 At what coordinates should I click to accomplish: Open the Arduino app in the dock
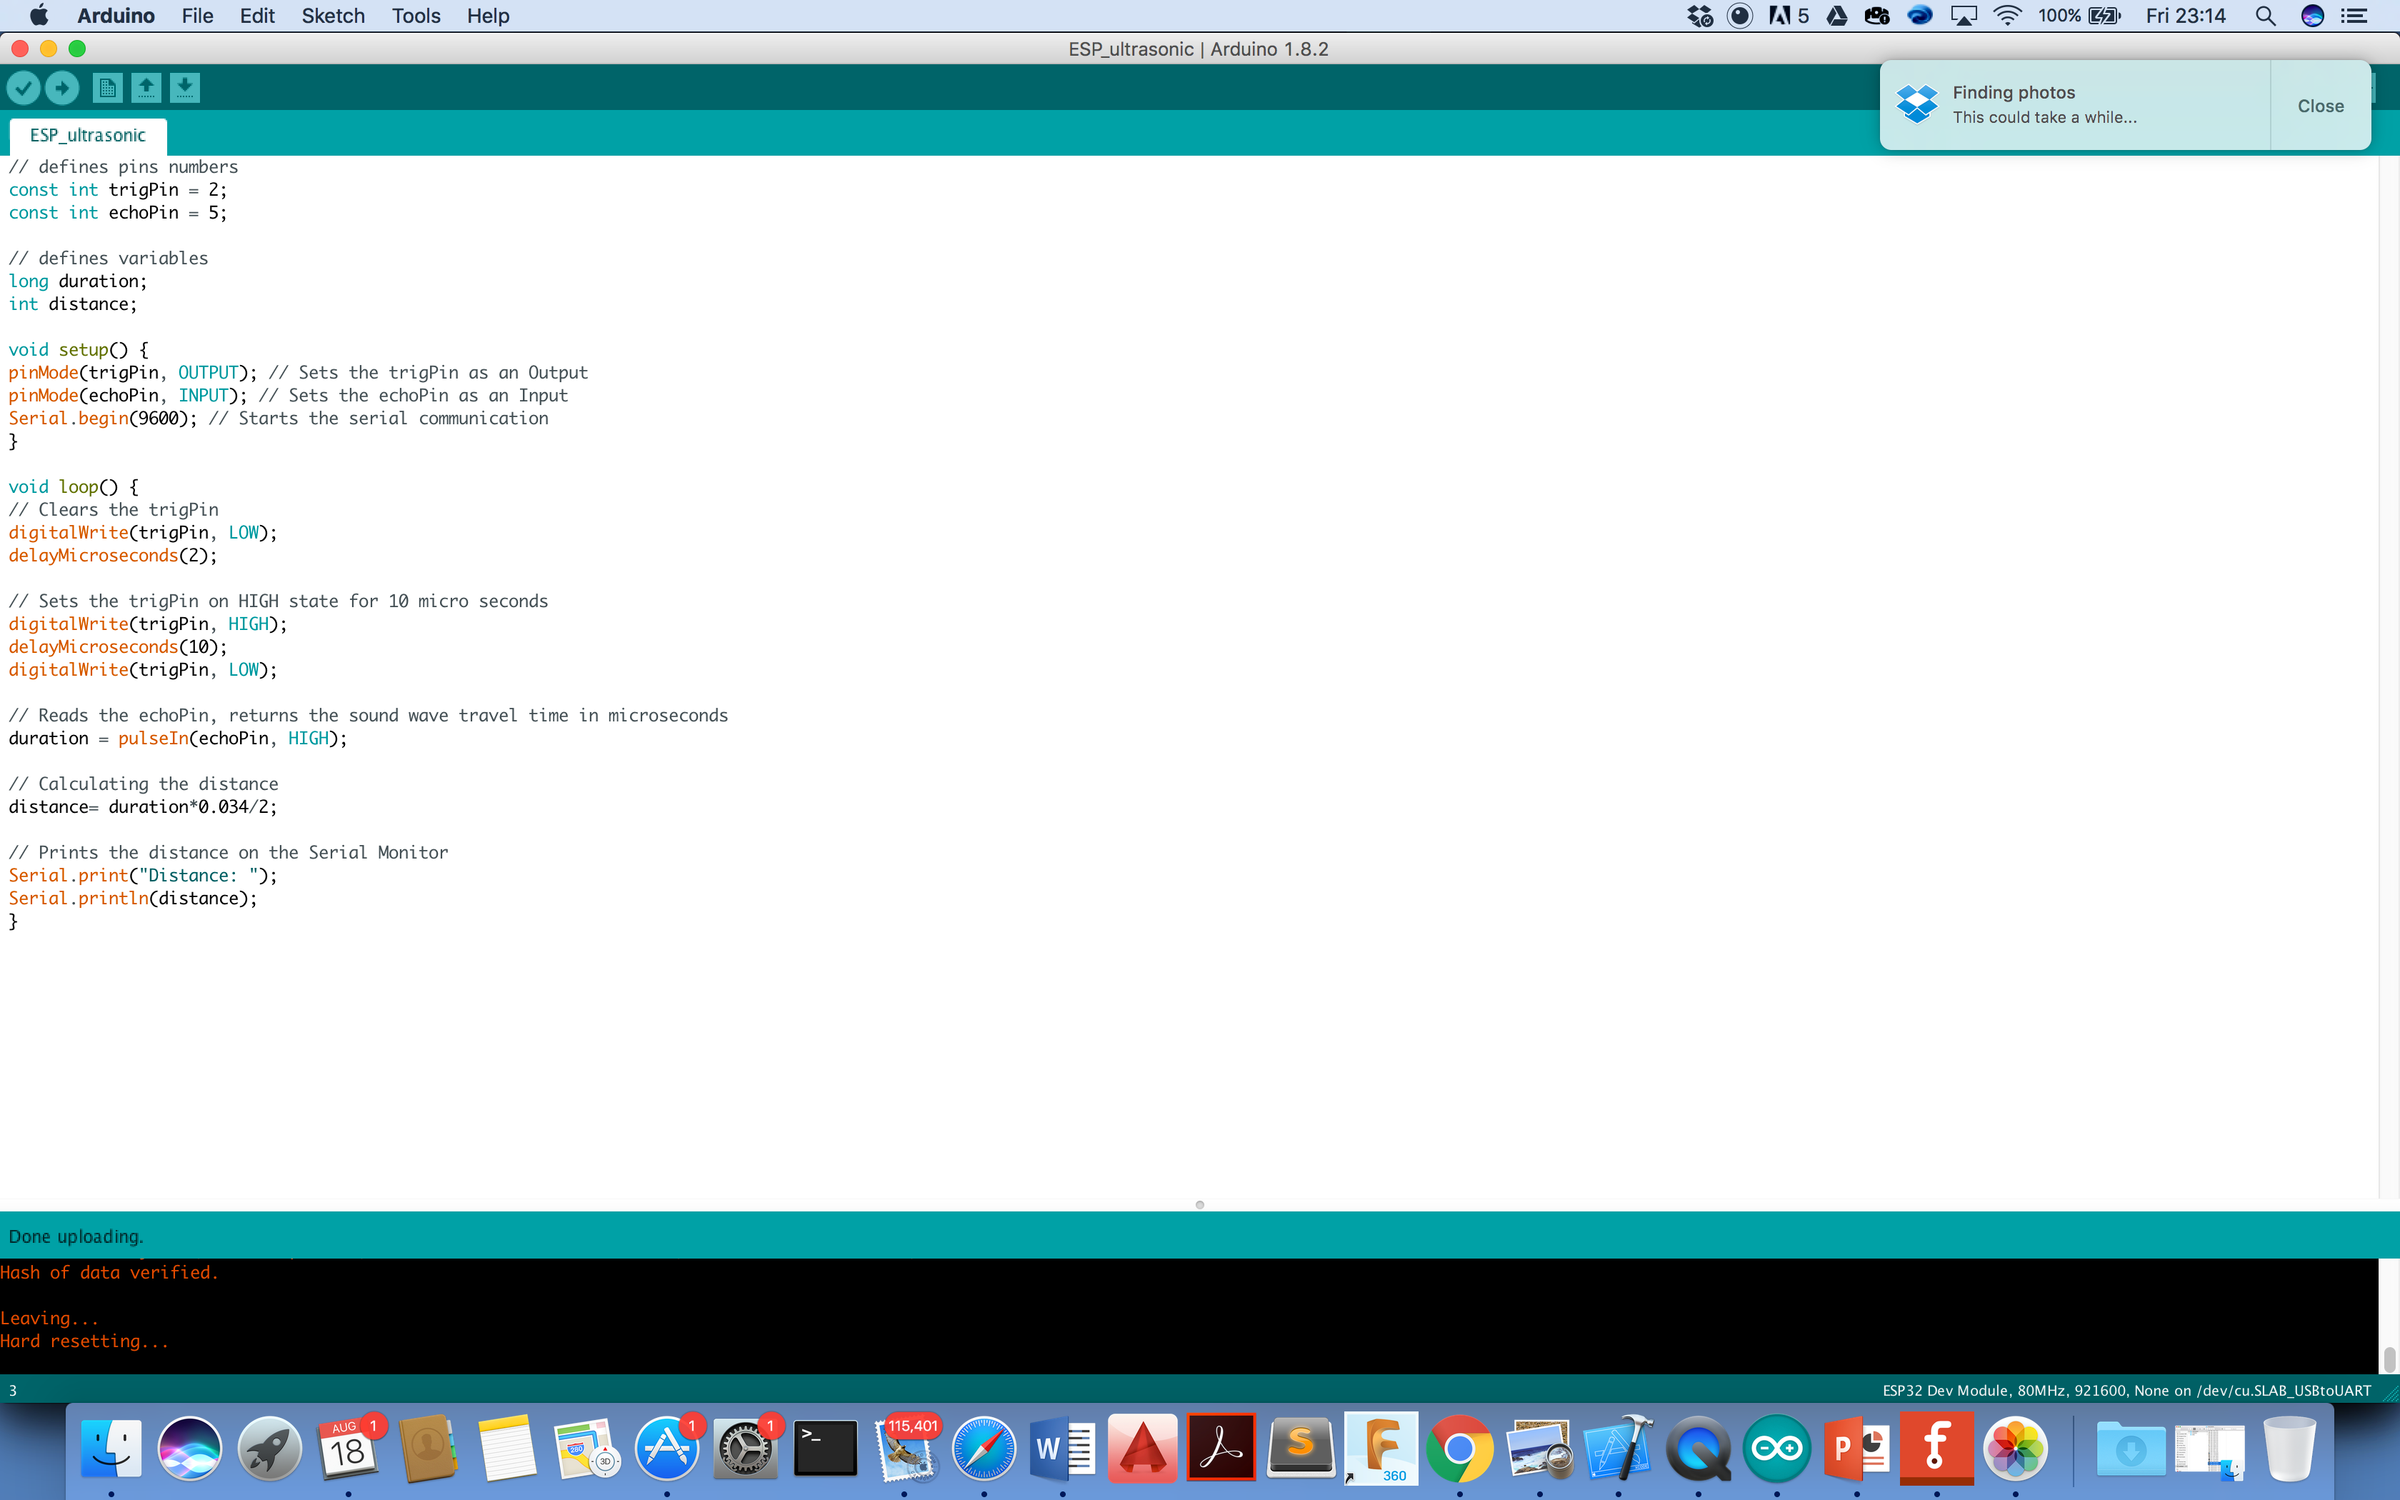(x=1777, y=1448)
